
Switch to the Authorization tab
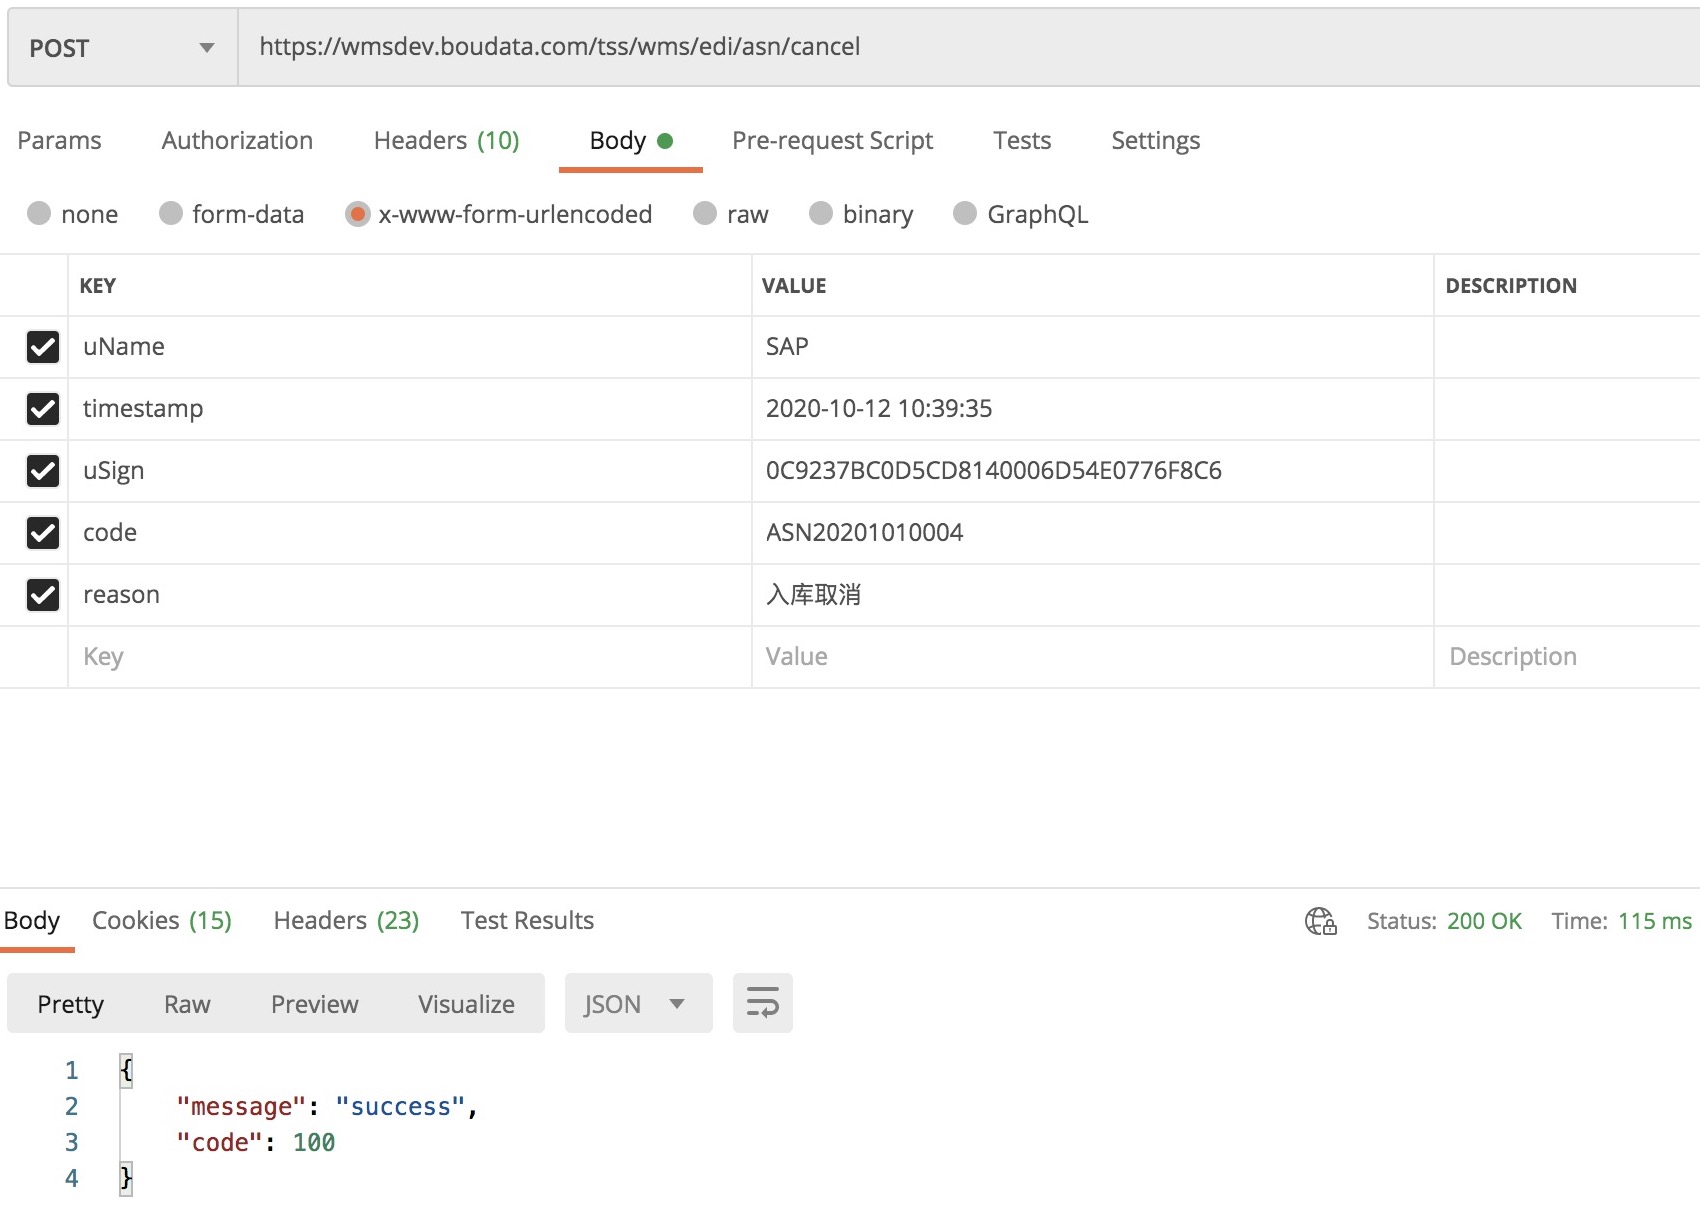coord(237,141)
